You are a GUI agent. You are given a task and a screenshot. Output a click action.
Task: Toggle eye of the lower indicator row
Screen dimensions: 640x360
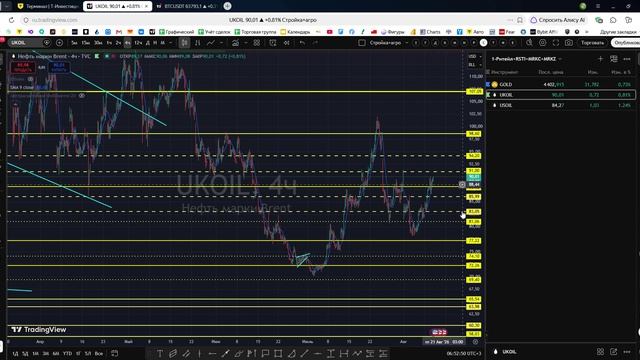82,96
